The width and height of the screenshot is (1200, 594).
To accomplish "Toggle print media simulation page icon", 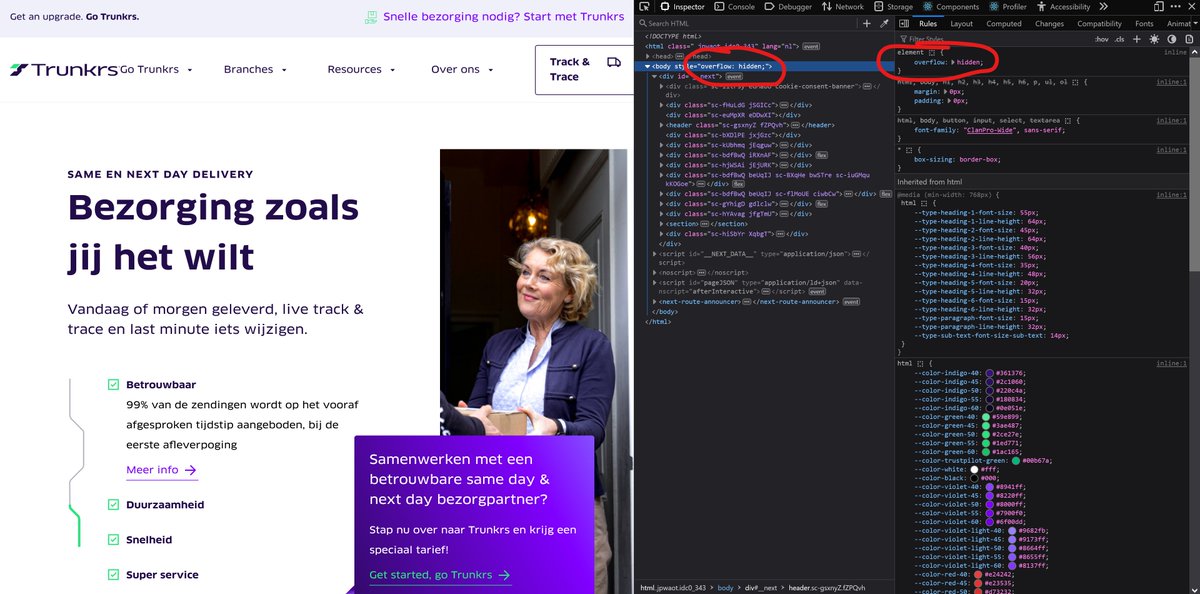I will coord(1188,39).
